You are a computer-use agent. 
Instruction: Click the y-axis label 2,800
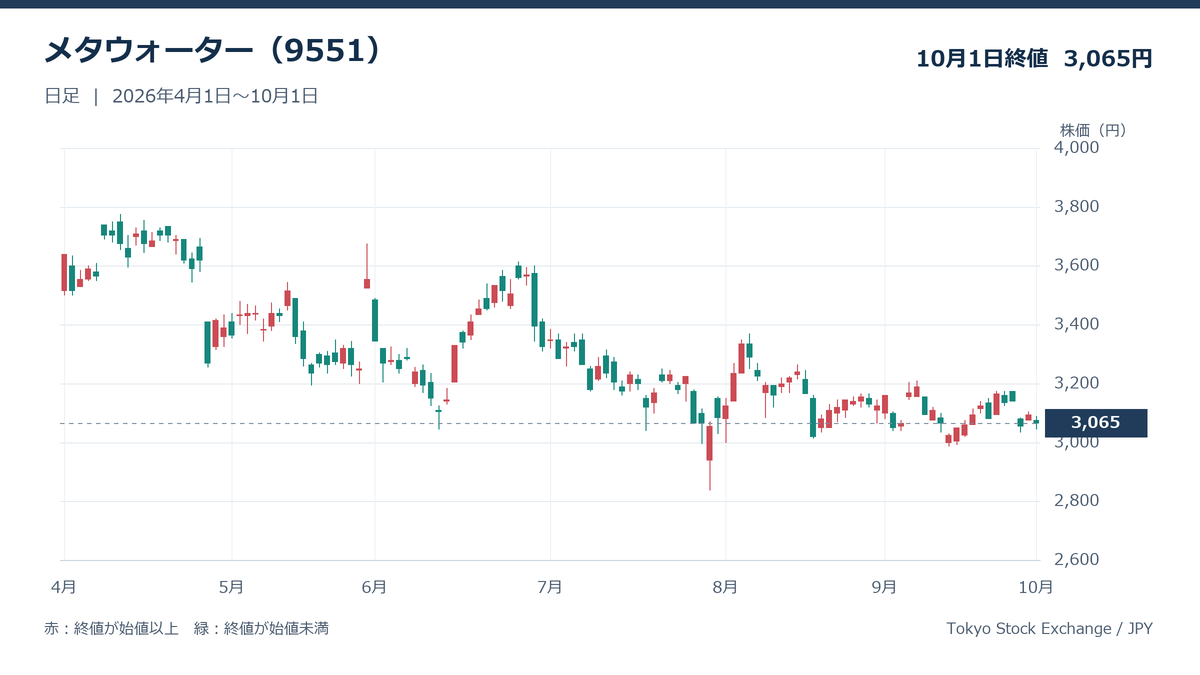coord(1077,501)
